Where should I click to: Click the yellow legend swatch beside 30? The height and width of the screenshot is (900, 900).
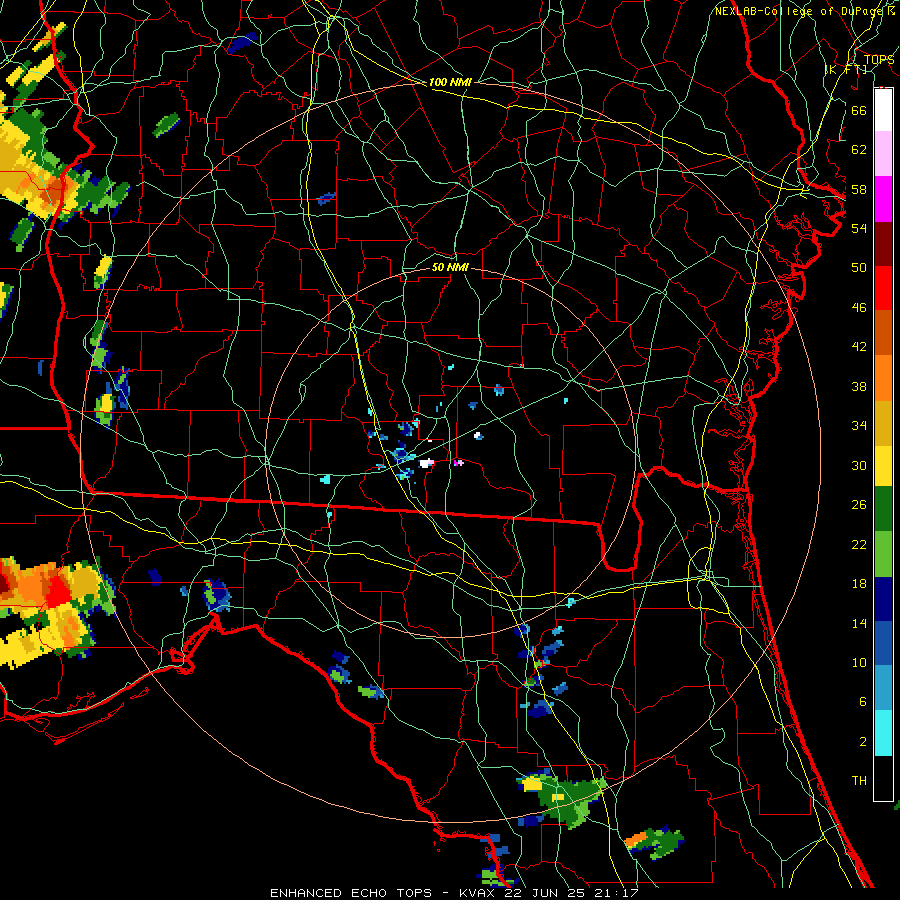pos(883,465)
